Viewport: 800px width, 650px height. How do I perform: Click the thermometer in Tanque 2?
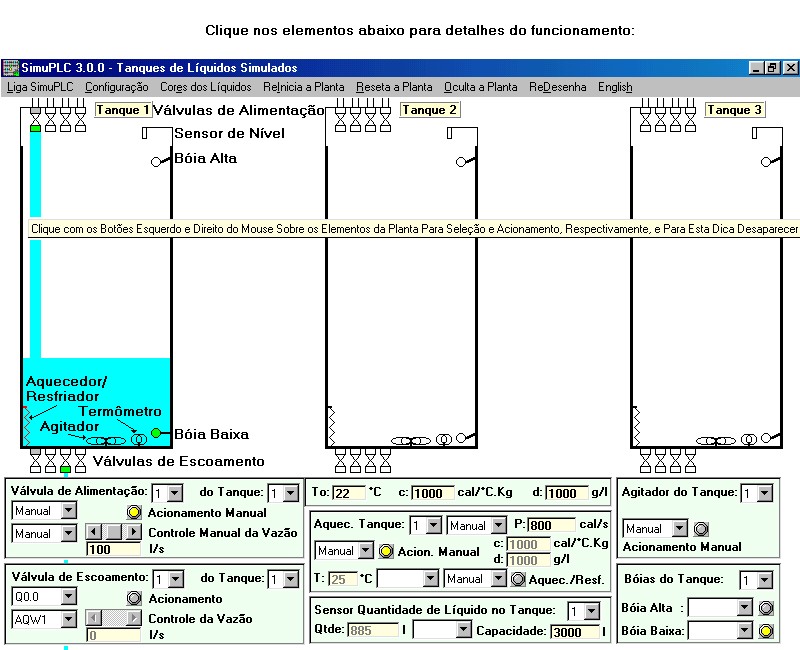pyautogui.click(x=444, y=439)
